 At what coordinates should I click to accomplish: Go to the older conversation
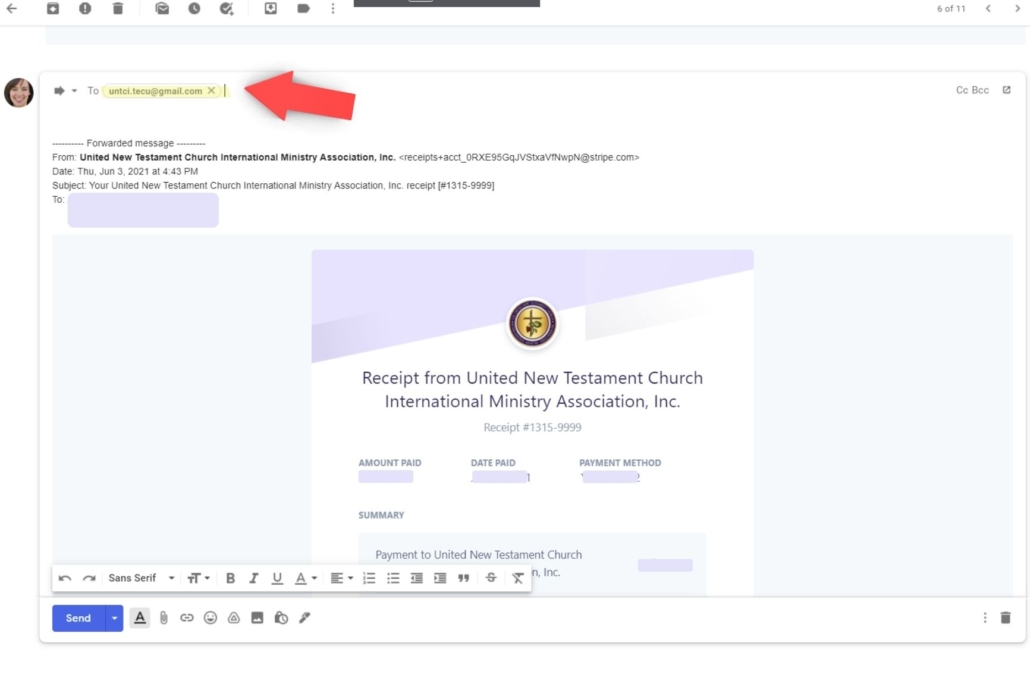[1018, 9]
